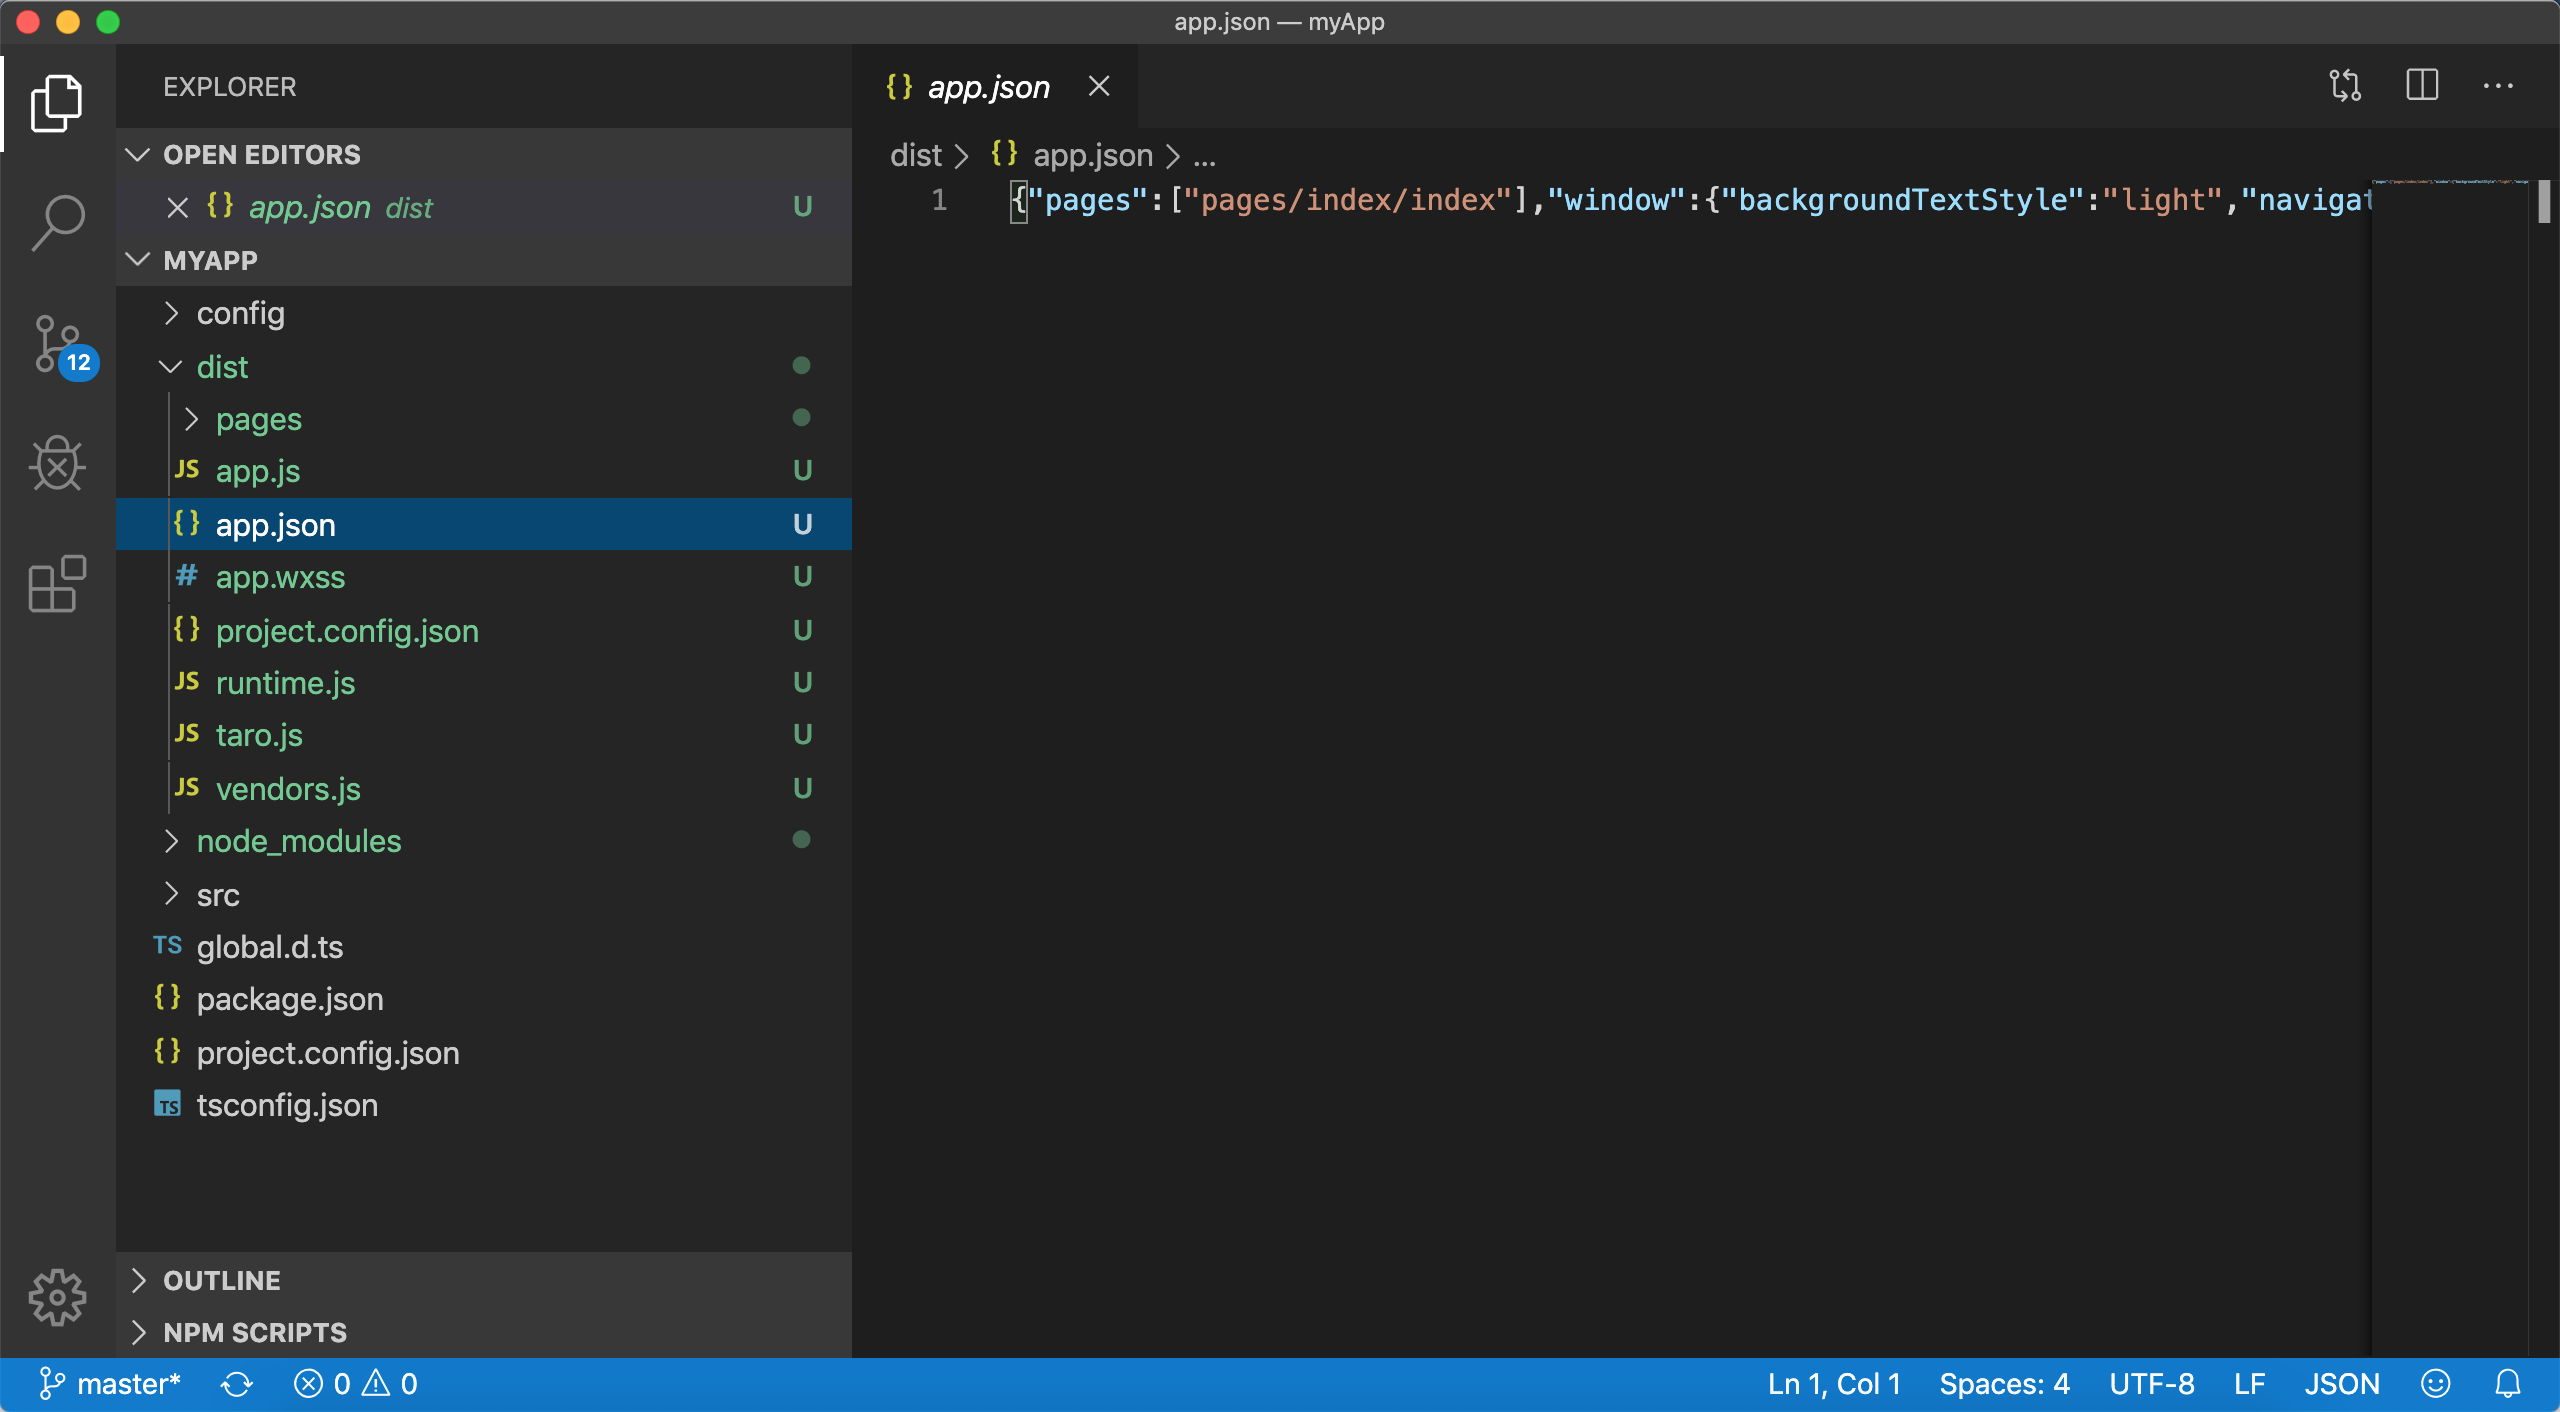Close the app.json editor tab
This screenshot has height=1412, width=2560.
tap(1099, 87)
